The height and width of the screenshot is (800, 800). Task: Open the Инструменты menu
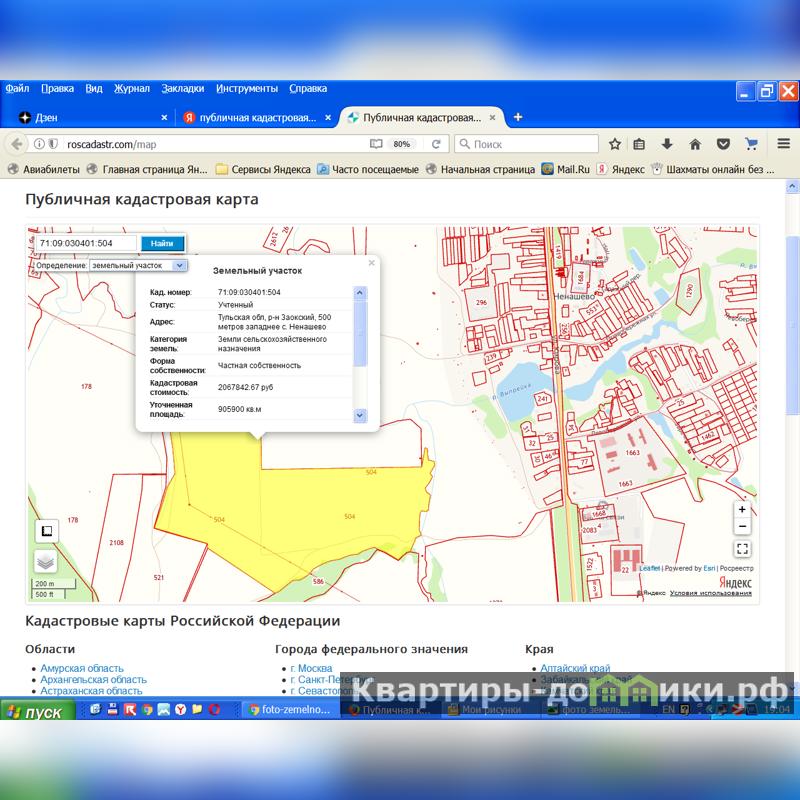click(246, 88)
